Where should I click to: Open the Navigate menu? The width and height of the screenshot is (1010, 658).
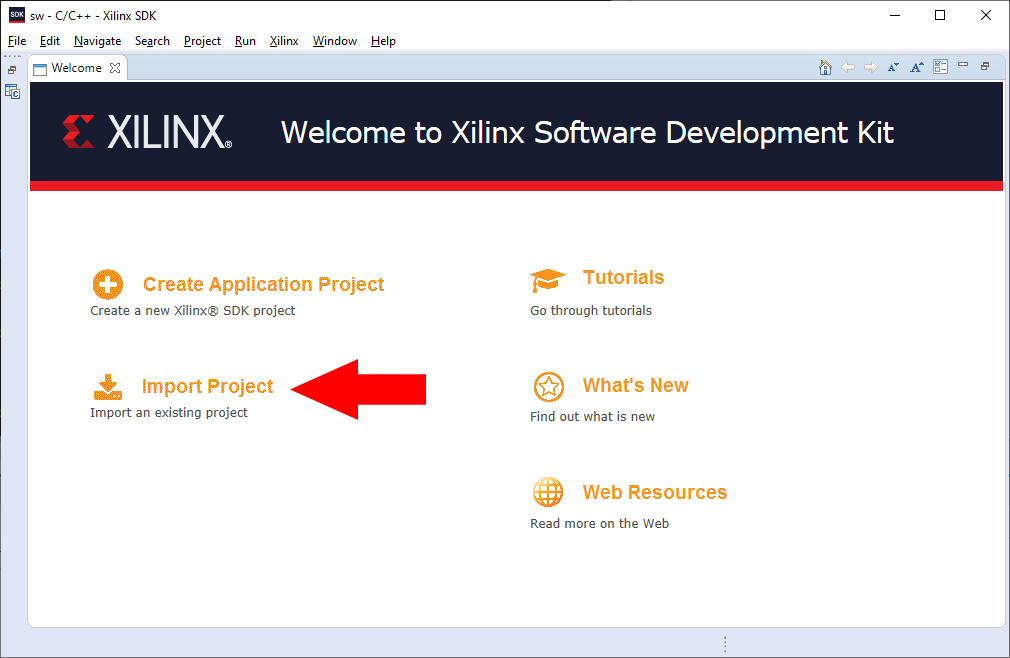(x=97, y=41)
